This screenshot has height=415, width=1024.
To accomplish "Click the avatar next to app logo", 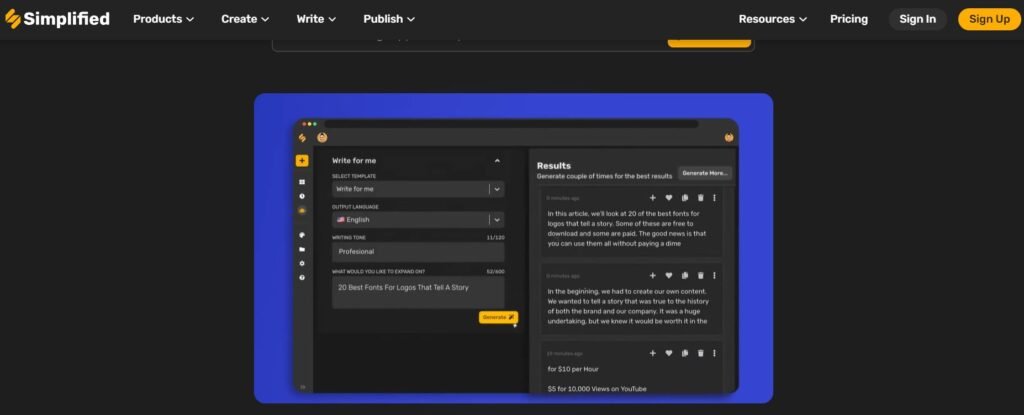I will pyautogui.click(x=322, y=137).
